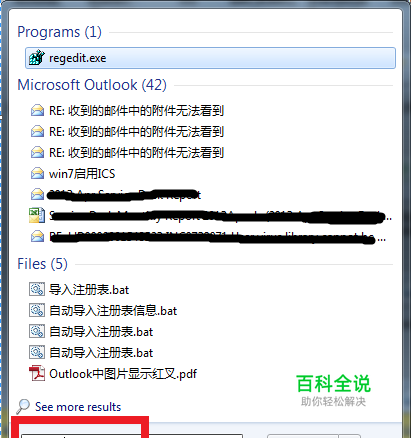Click the gear icon next to 导入注册表.bat

(37, 289)
